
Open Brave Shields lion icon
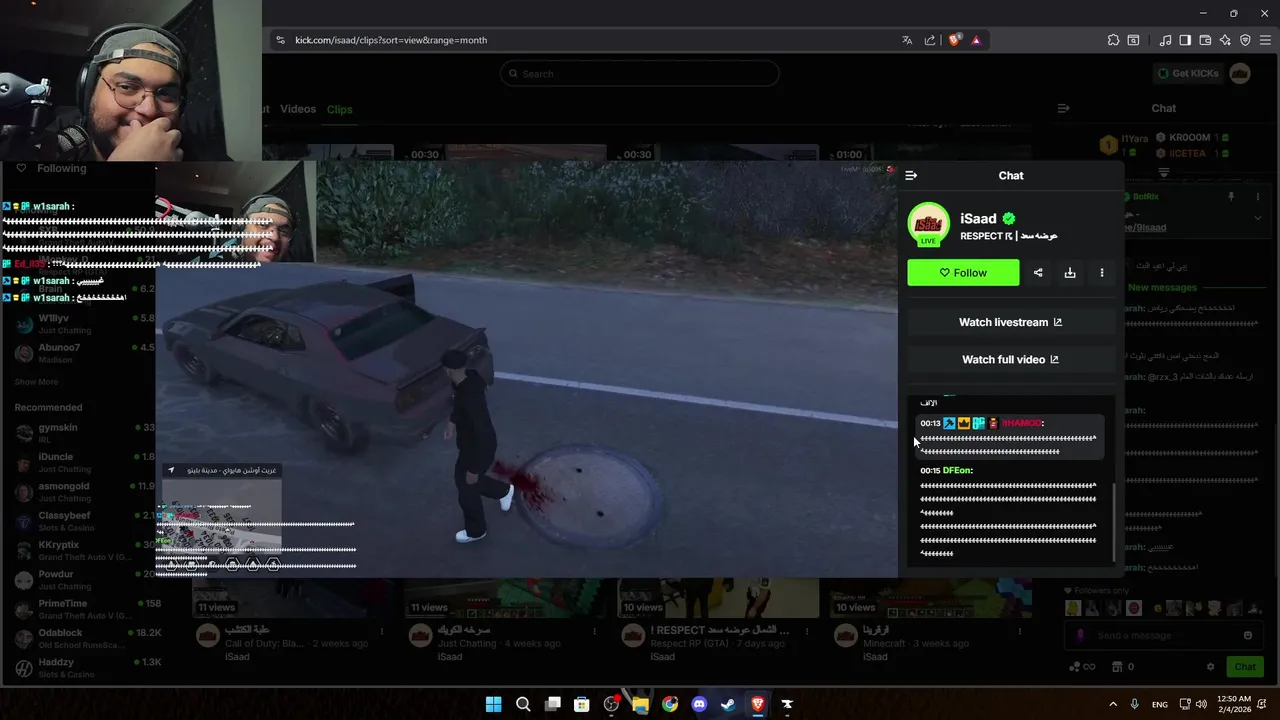coord(954,40)
